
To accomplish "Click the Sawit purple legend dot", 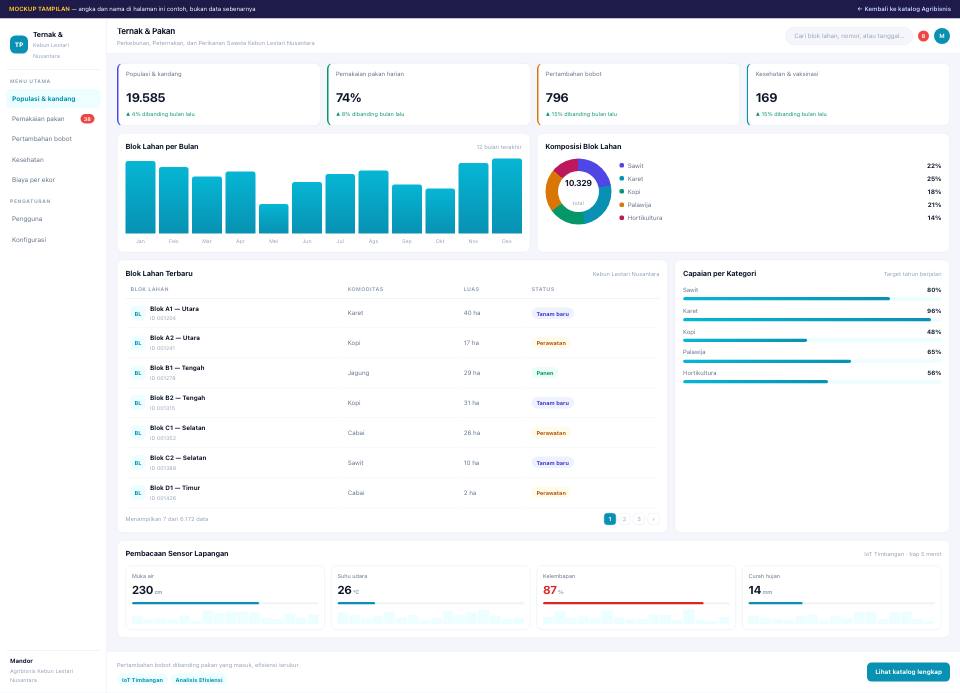I will [621, 165].
